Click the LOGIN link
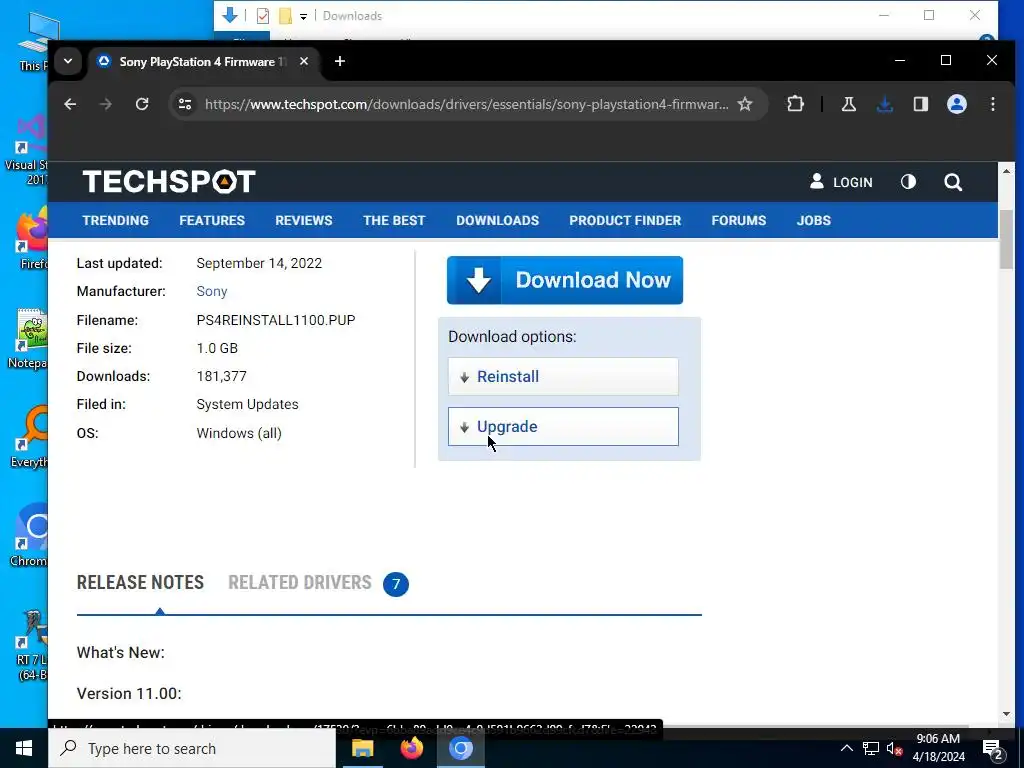Screen dimensions: 1024x768 click(841, 182)
